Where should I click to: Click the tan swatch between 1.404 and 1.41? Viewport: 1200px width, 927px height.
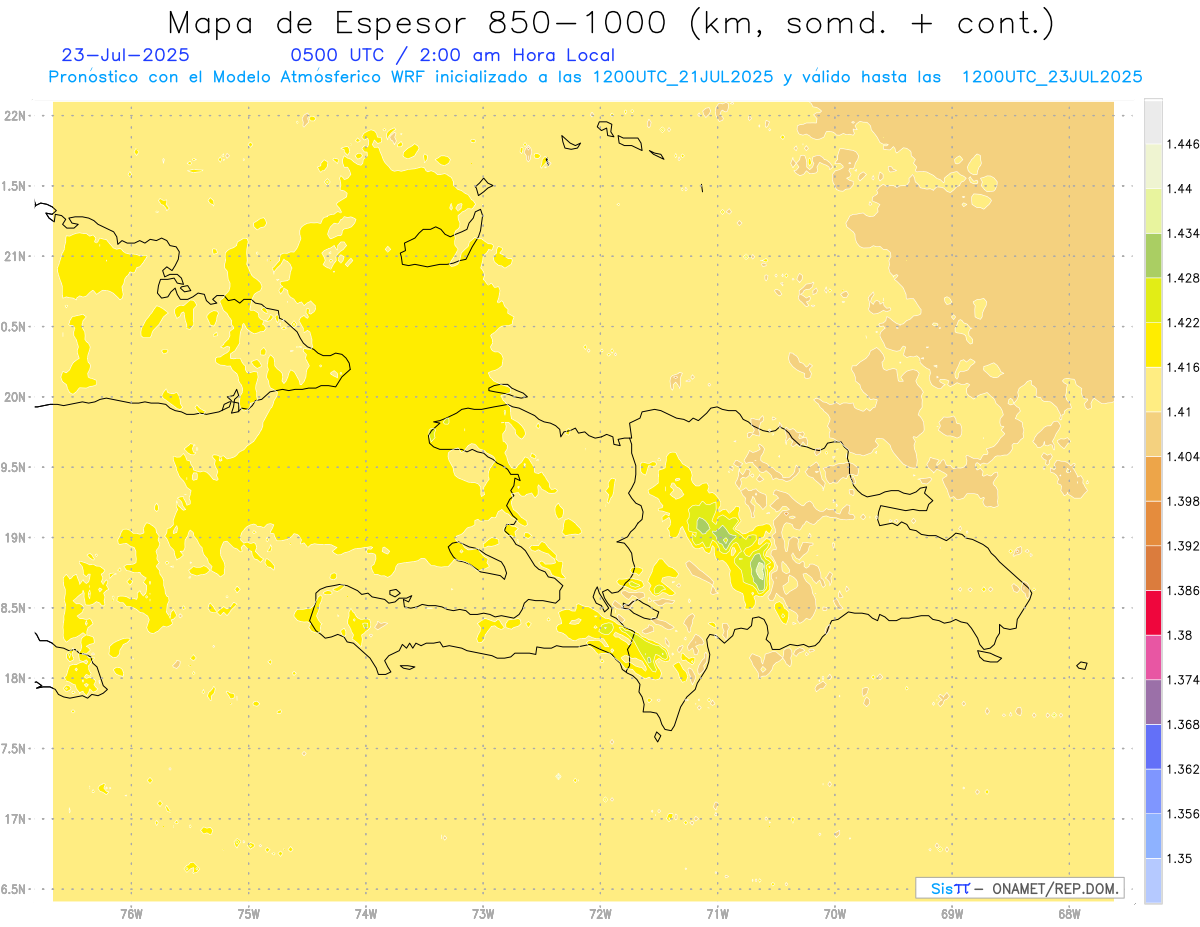(x=1153, y=433)
